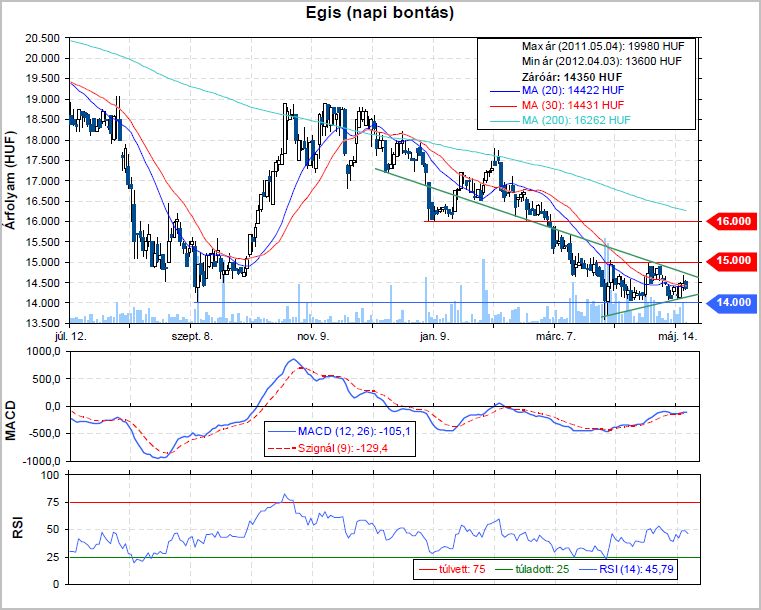Click the 19.500 price axis value

coord(42,79)
